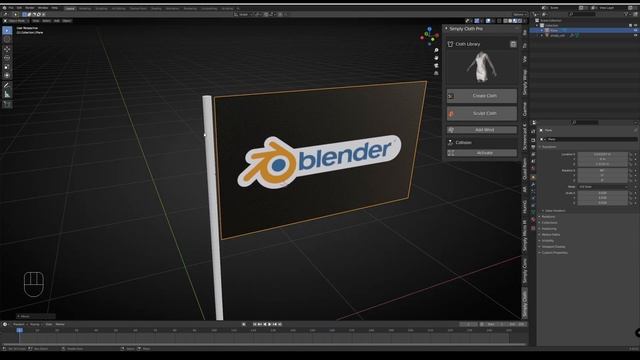Select the Select Box tool

point(7,31)
